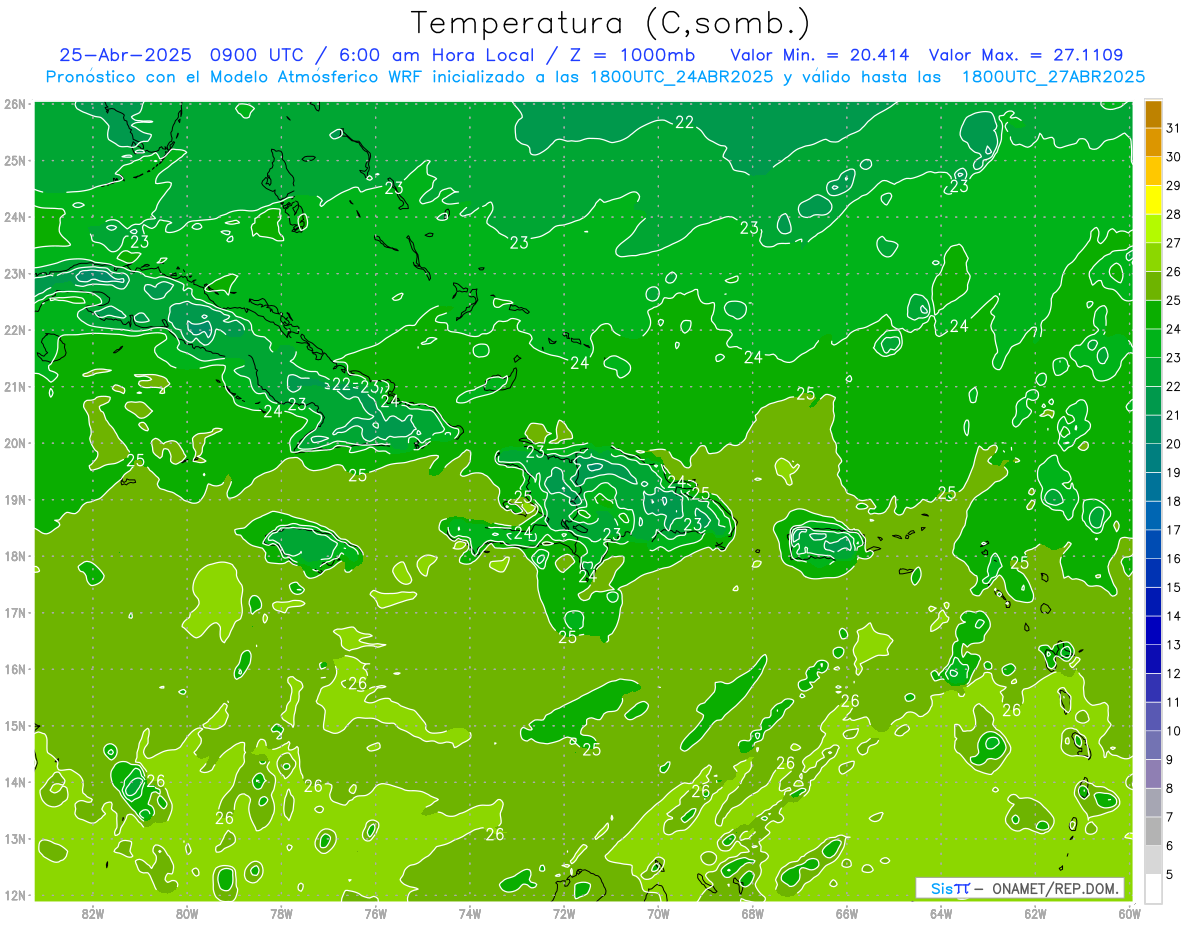Click the 26N latitude axis label
The height and width of the screenshot is (927, 1200).
(x=15, y=104)
